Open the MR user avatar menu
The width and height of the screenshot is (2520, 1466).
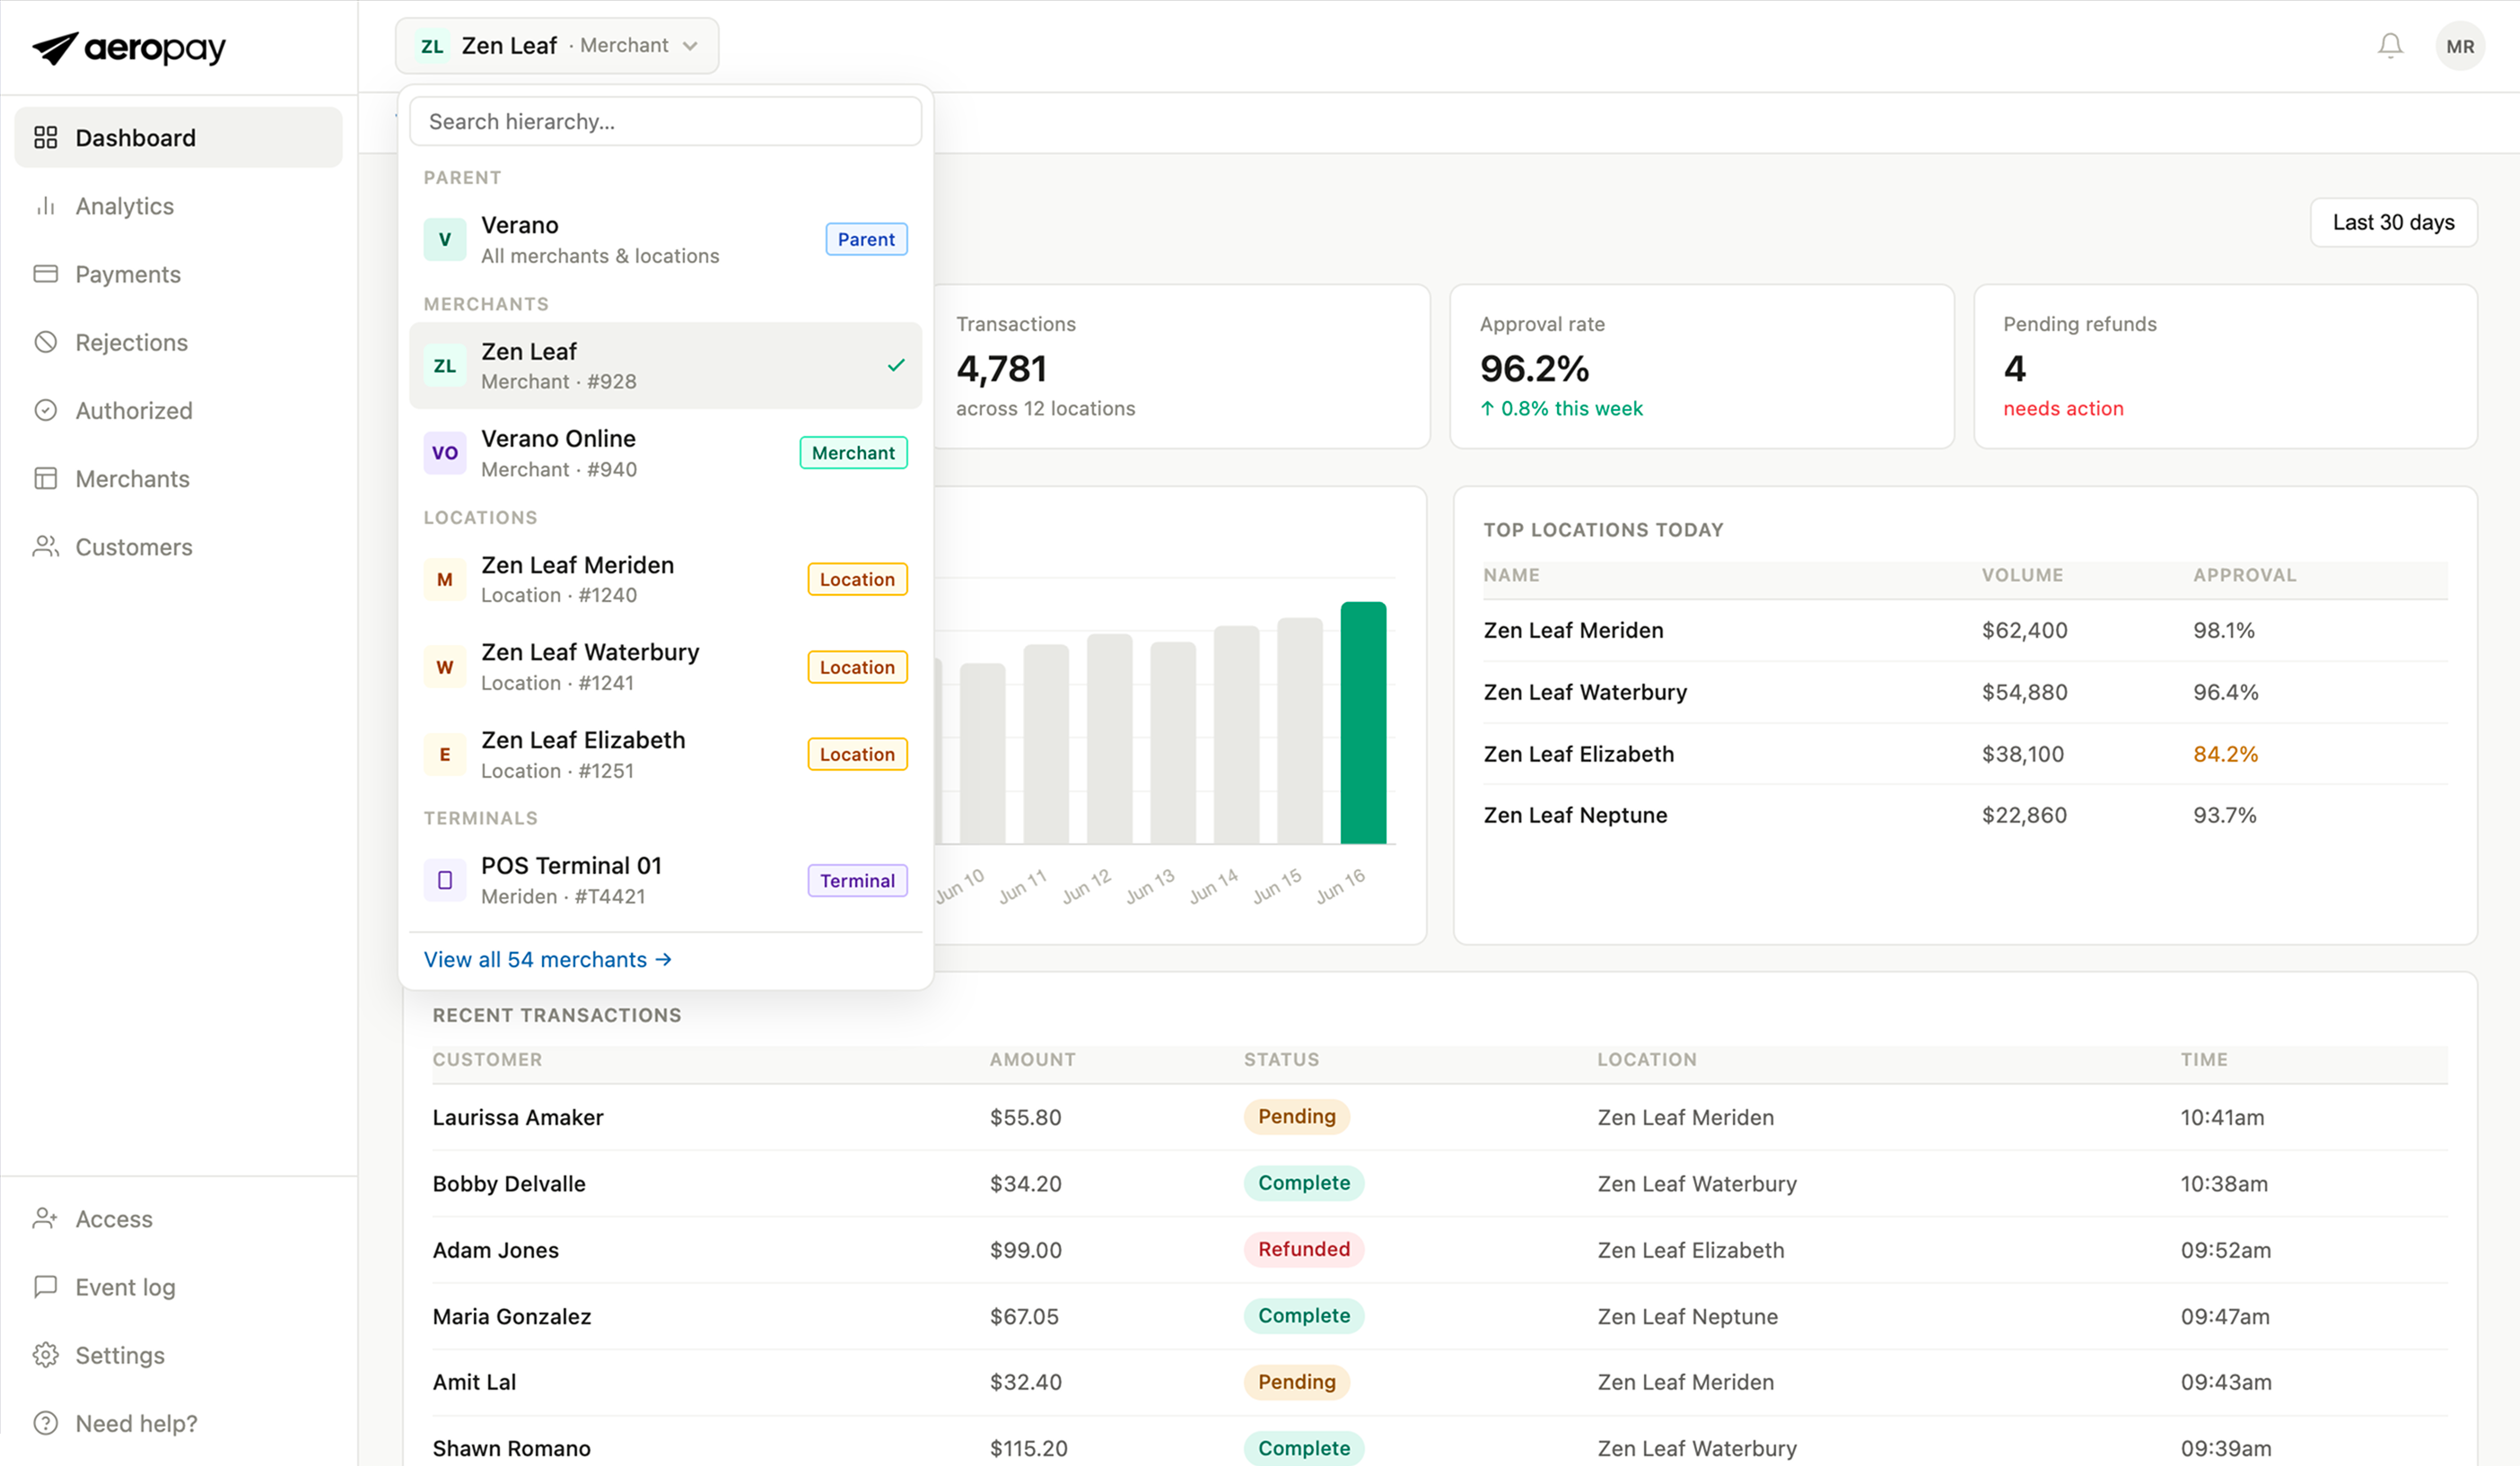(2460, 46)
